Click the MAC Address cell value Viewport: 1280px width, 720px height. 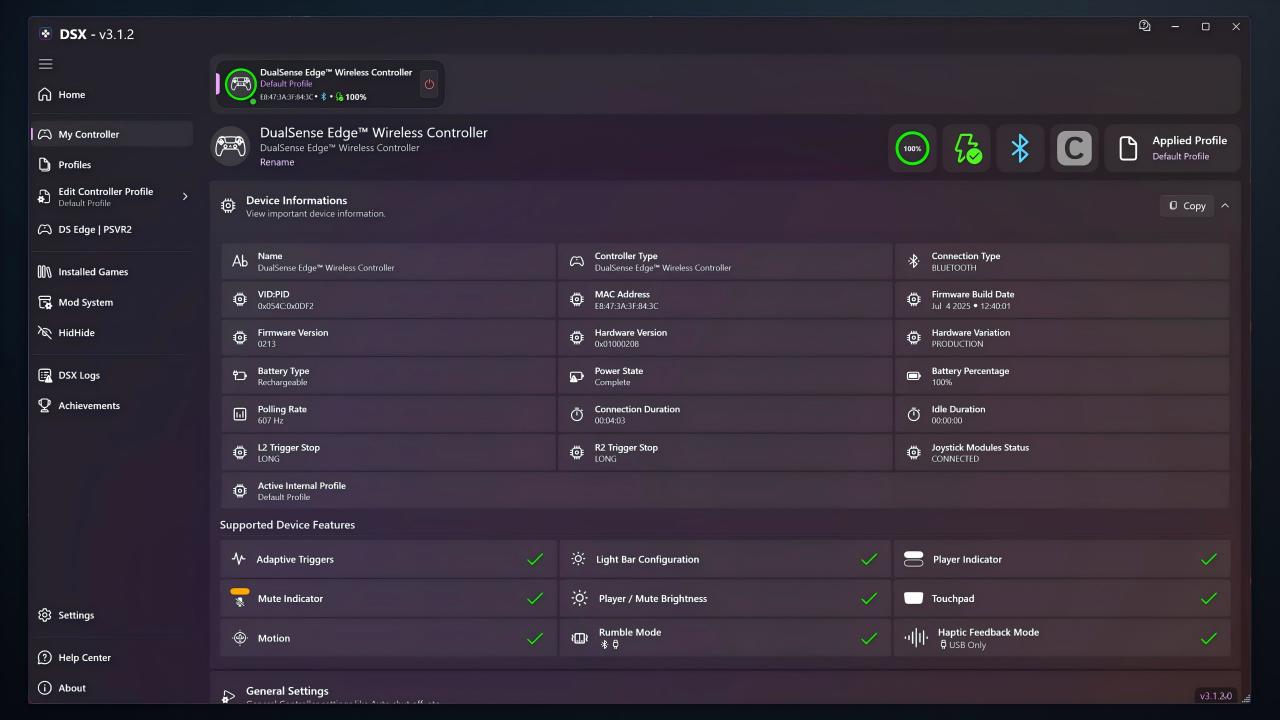click(x=627, y=306)
